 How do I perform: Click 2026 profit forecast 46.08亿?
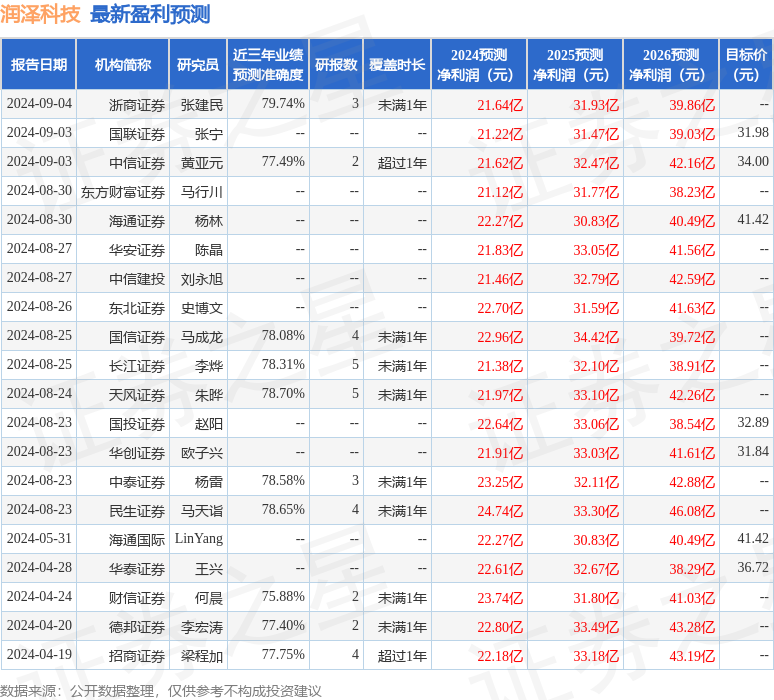(692, 511)
